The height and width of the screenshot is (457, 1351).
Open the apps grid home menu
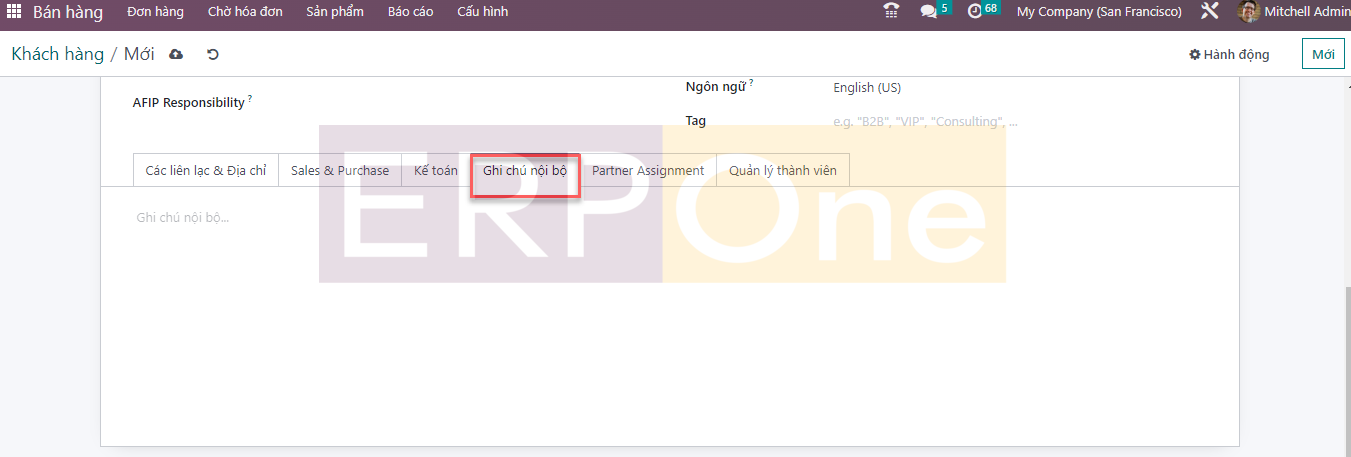(x=14, y=12)
